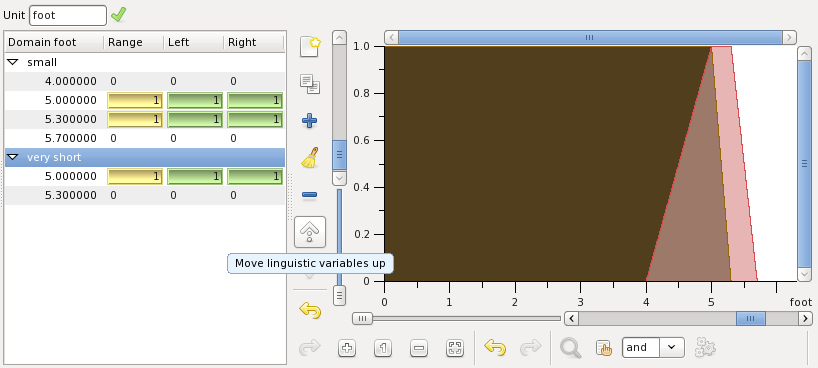Click green Right cell of very short 5.000000
Image resolution: width=818 pixels, height=368 pixels.
[255, 176]
